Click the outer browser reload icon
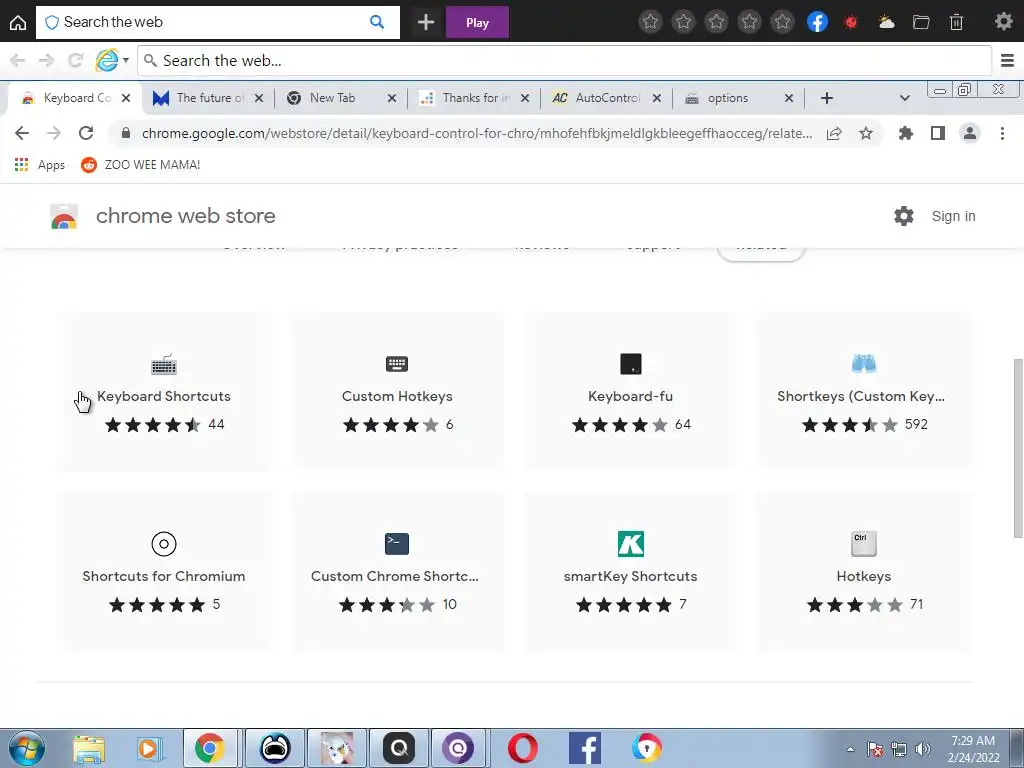1024x768 pixels. tap(75, 61)
